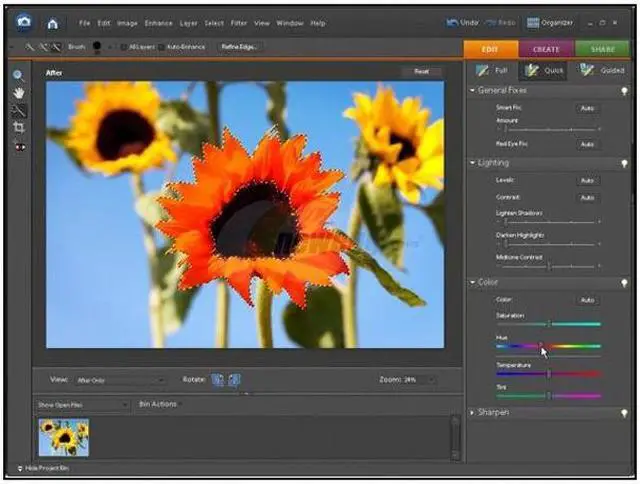Enable the Auto-Enhance checkbox
The height and width of the screenshot is (484, 640).
[x=161, y=47]
